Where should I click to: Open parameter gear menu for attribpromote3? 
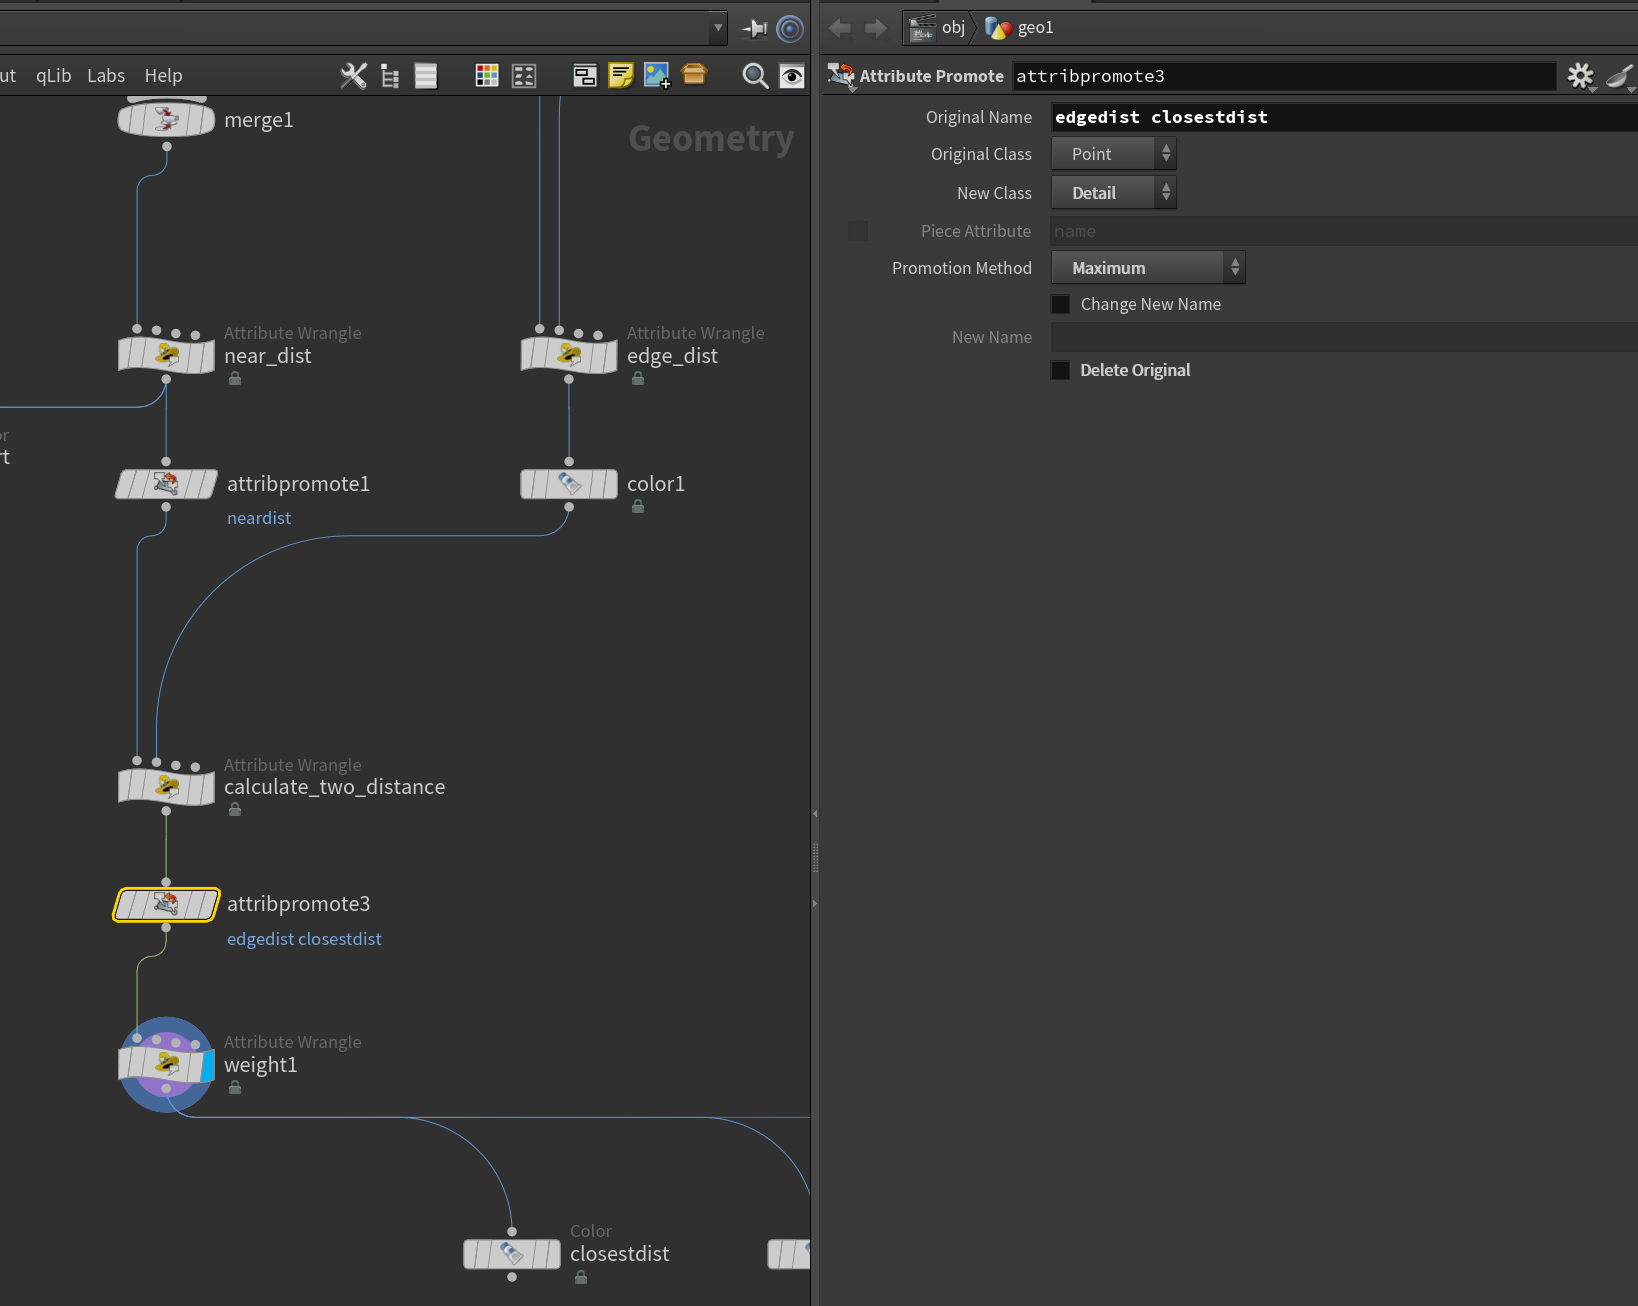click(1581, 76)
